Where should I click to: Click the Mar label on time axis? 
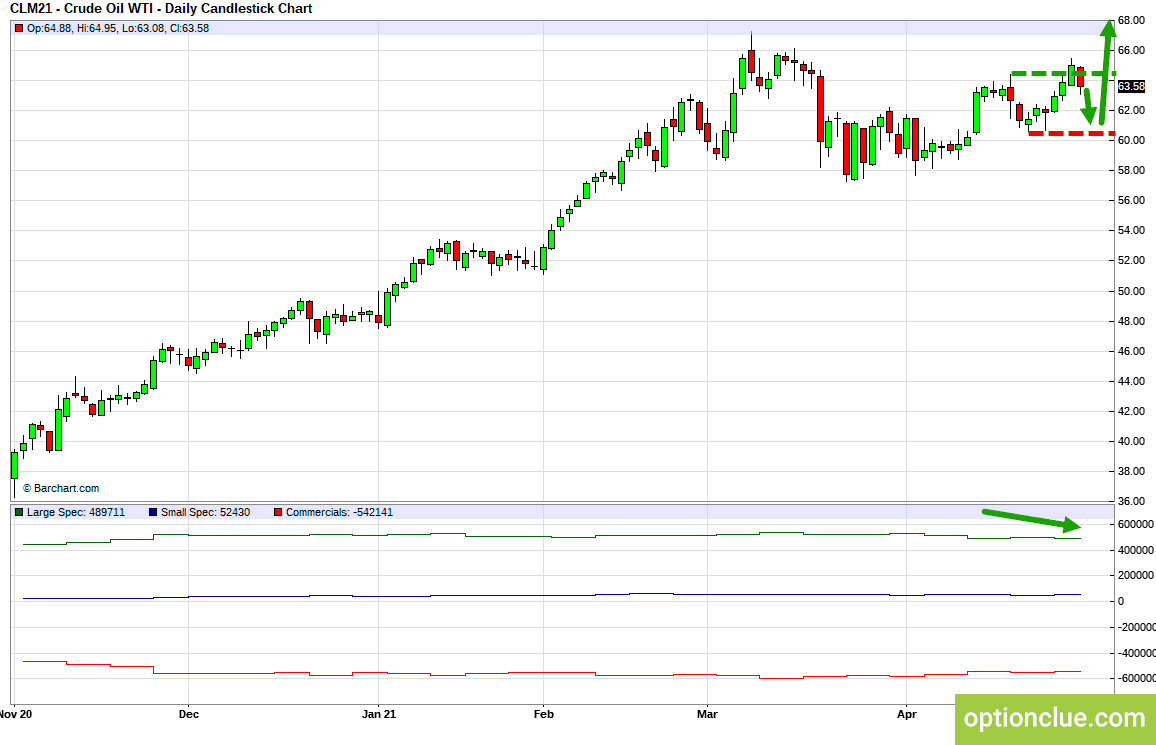pyautogui.click(x=707, y=714)
